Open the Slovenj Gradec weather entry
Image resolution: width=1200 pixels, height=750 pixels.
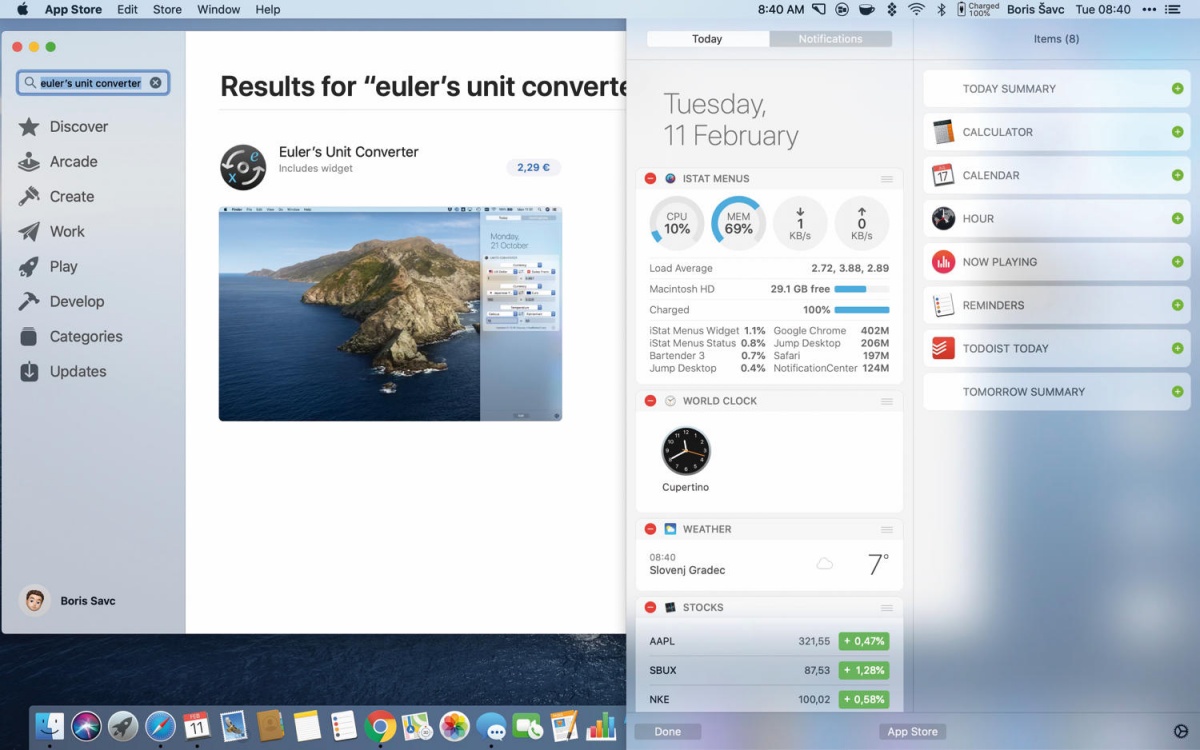[769, 564]
